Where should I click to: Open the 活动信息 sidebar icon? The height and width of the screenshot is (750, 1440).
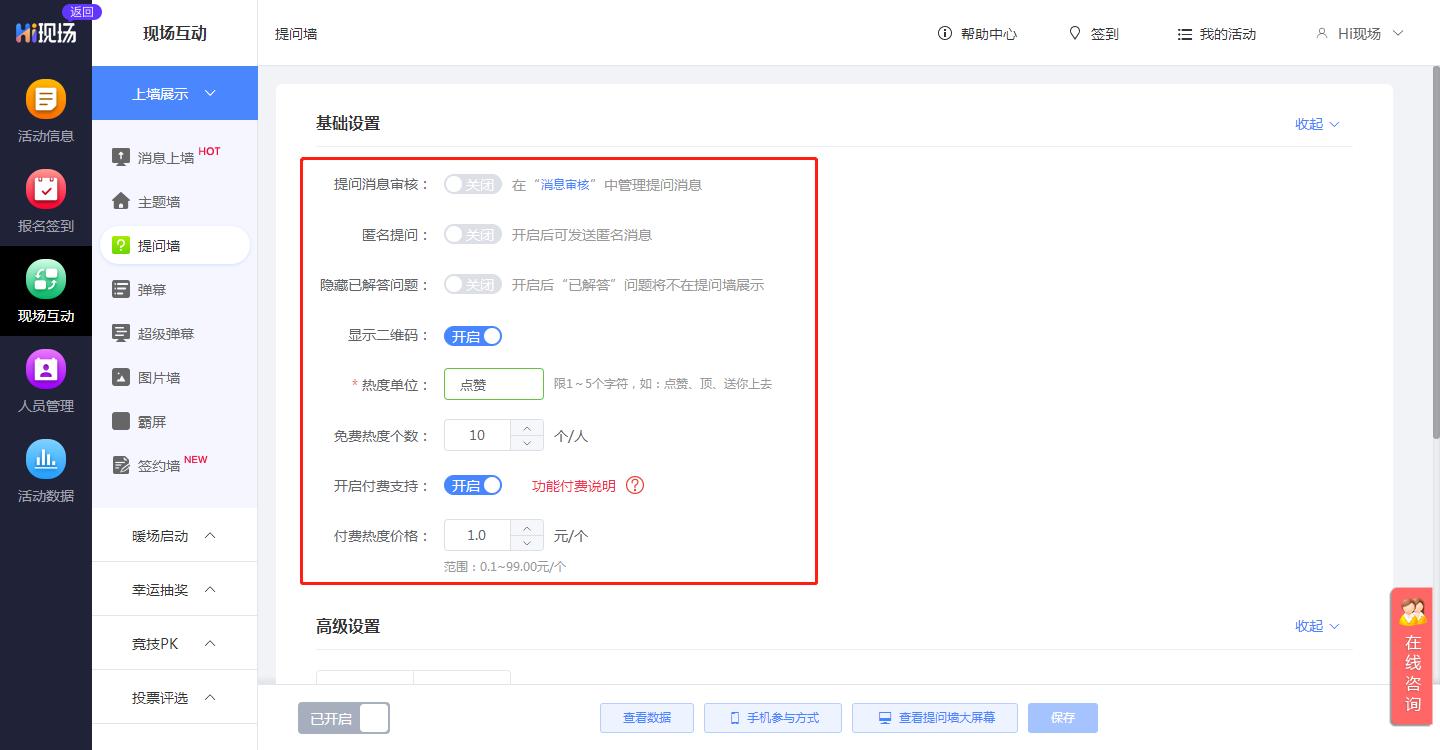click(x=46, y=110)
